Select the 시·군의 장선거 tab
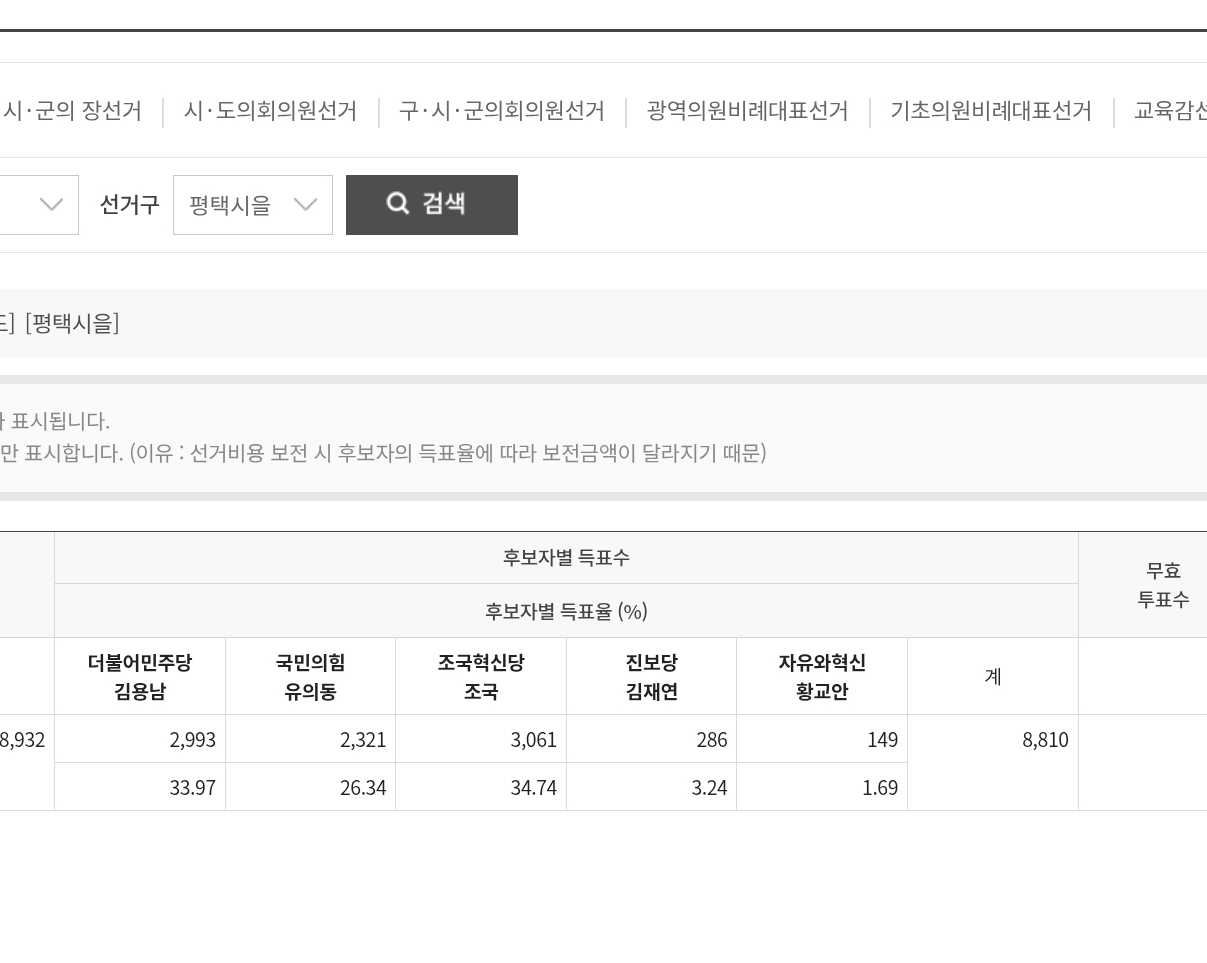1207x963 pixels. click(x=71, y=111)
